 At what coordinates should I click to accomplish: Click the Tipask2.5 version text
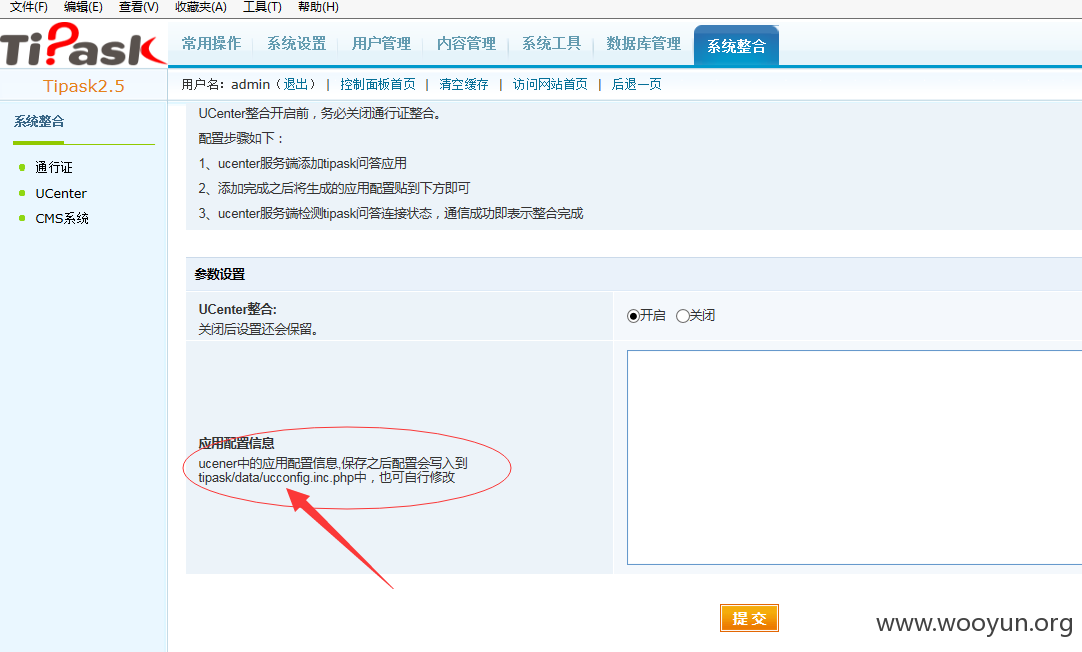click(83, 86)
